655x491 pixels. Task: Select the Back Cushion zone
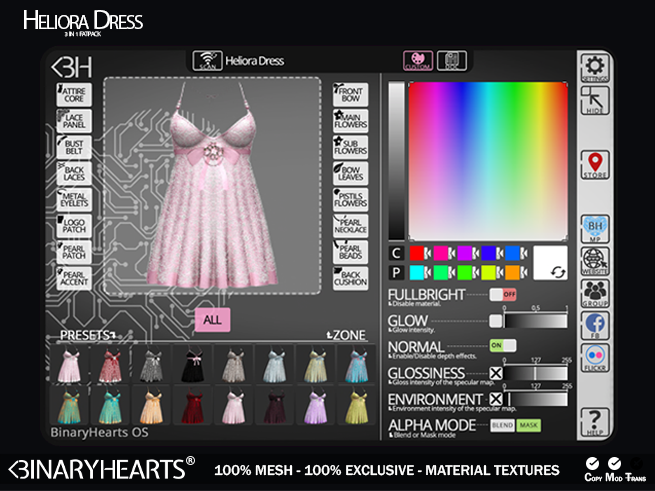(350, 278)
